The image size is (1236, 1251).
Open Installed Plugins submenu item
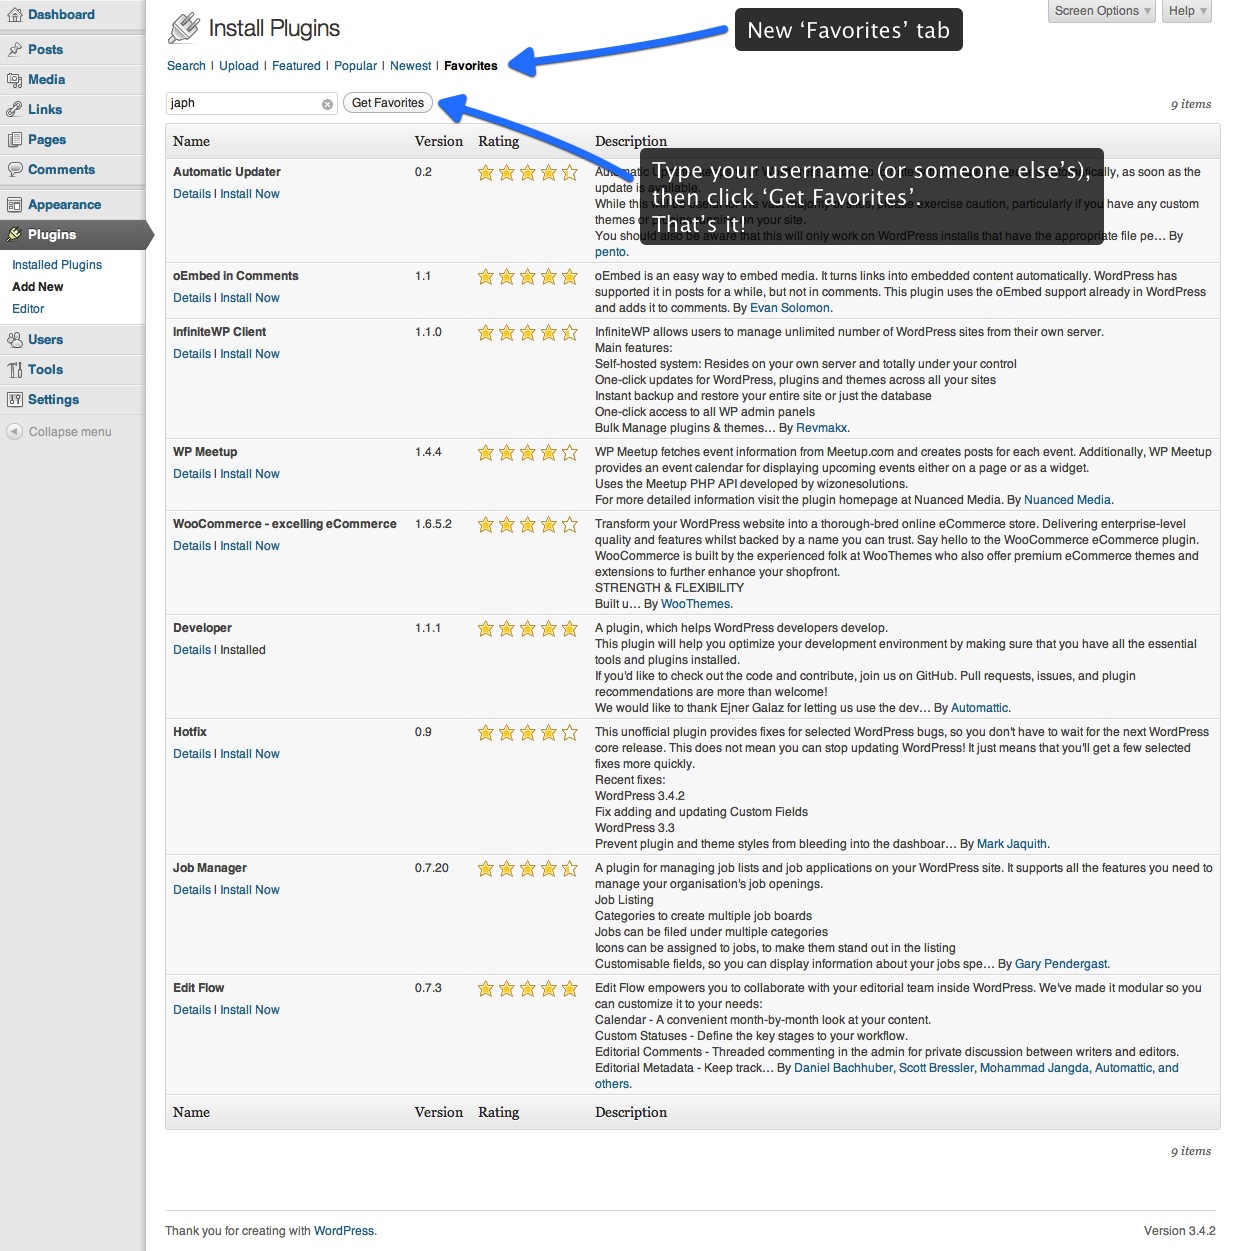coord(57,265)
